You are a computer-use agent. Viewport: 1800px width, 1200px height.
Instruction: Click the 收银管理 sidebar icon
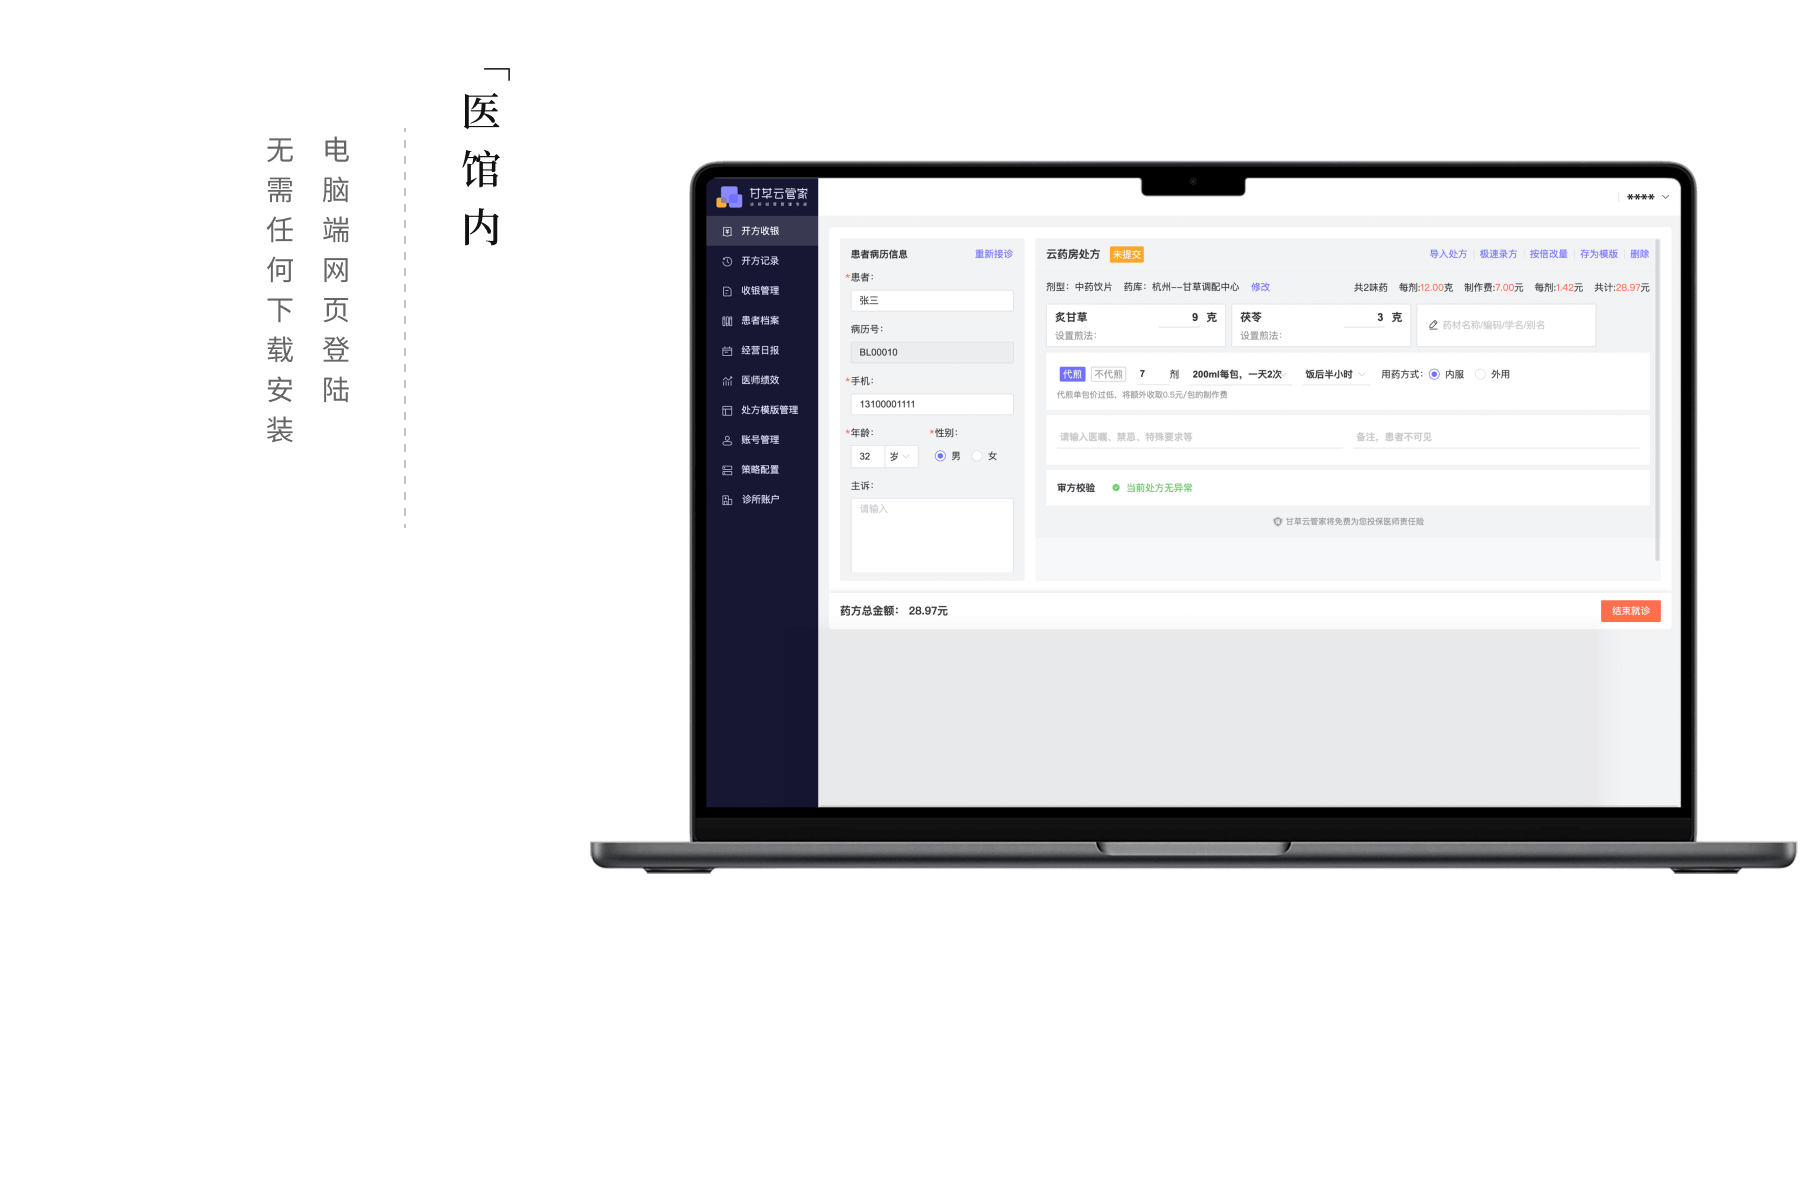[x=727, y=291]
